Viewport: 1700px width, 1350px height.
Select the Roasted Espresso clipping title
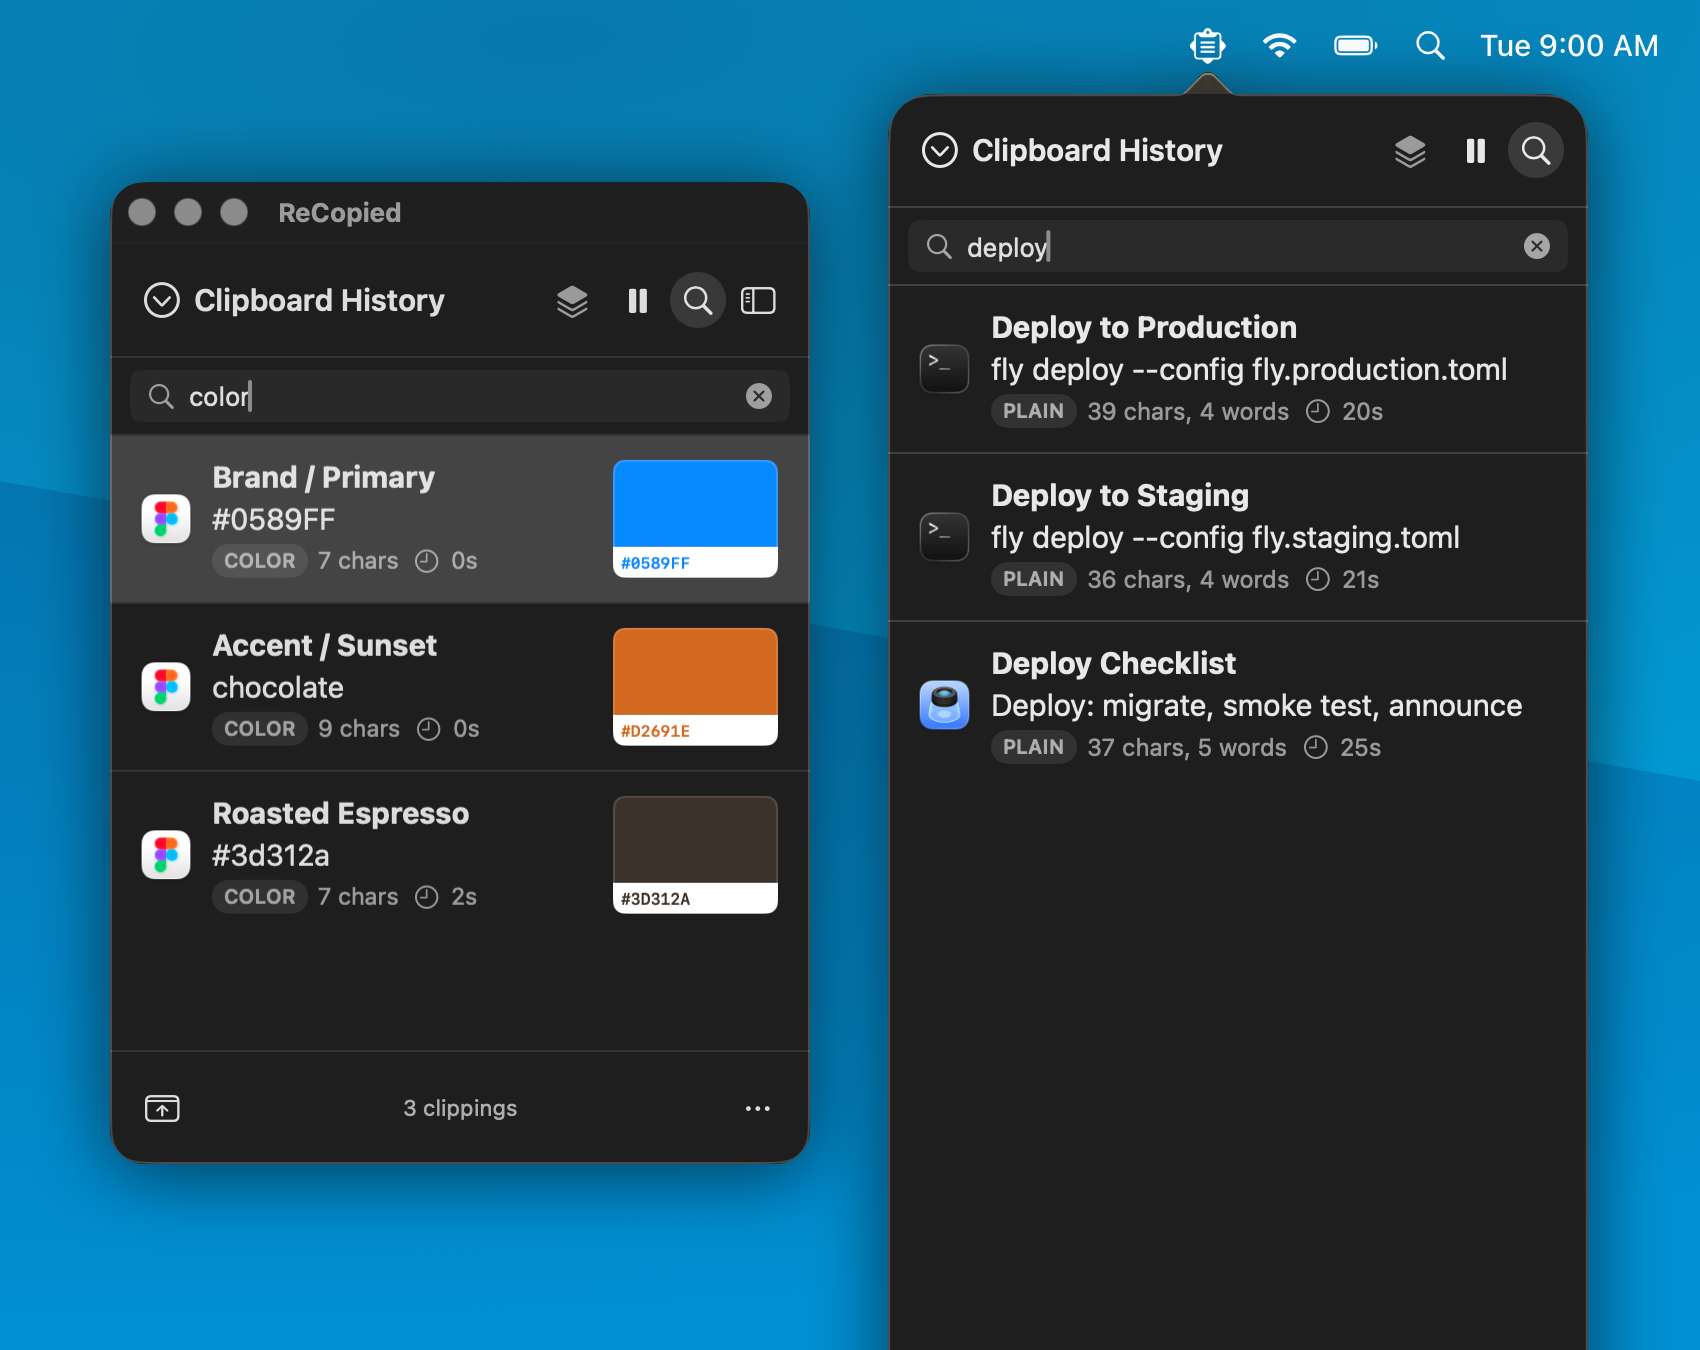(341, 813)
